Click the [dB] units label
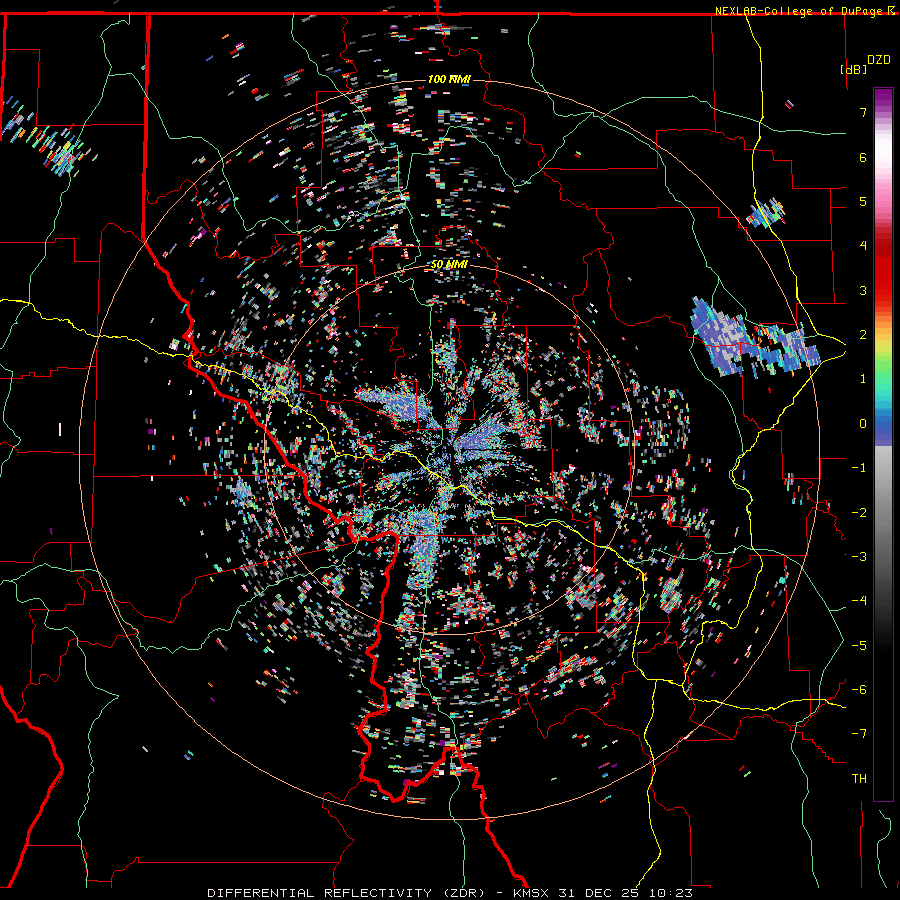Viewport: 900px width, 900px height. point(854,69)
